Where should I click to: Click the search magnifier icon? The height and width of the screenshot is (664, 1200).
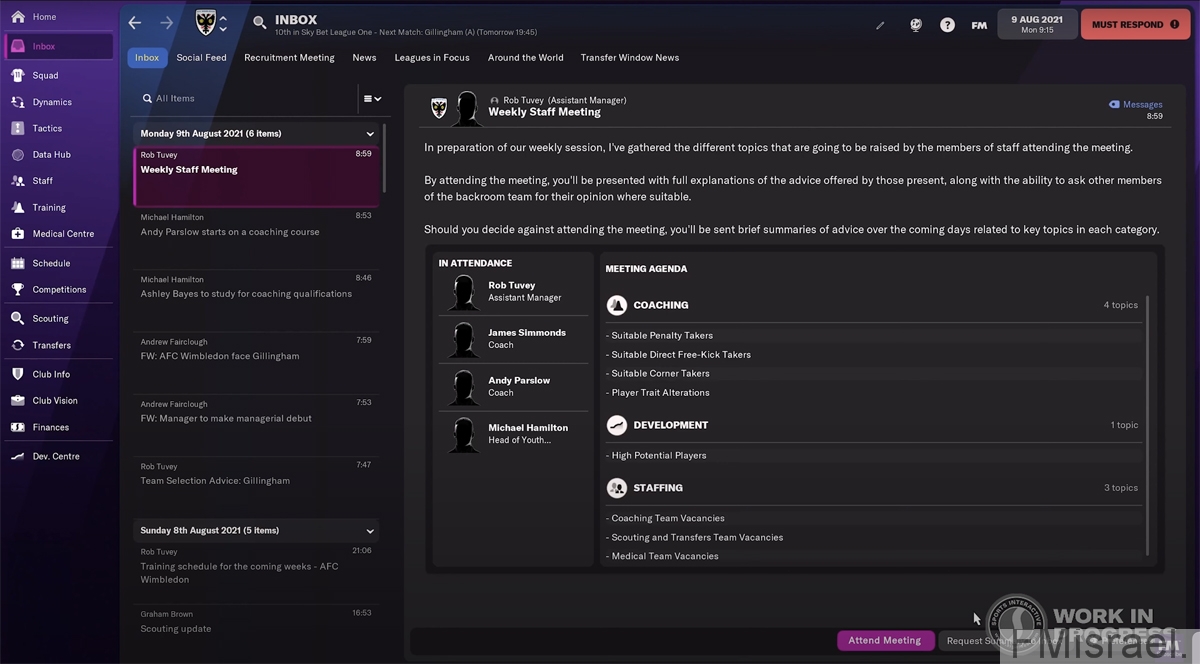(x=259, y=22)
